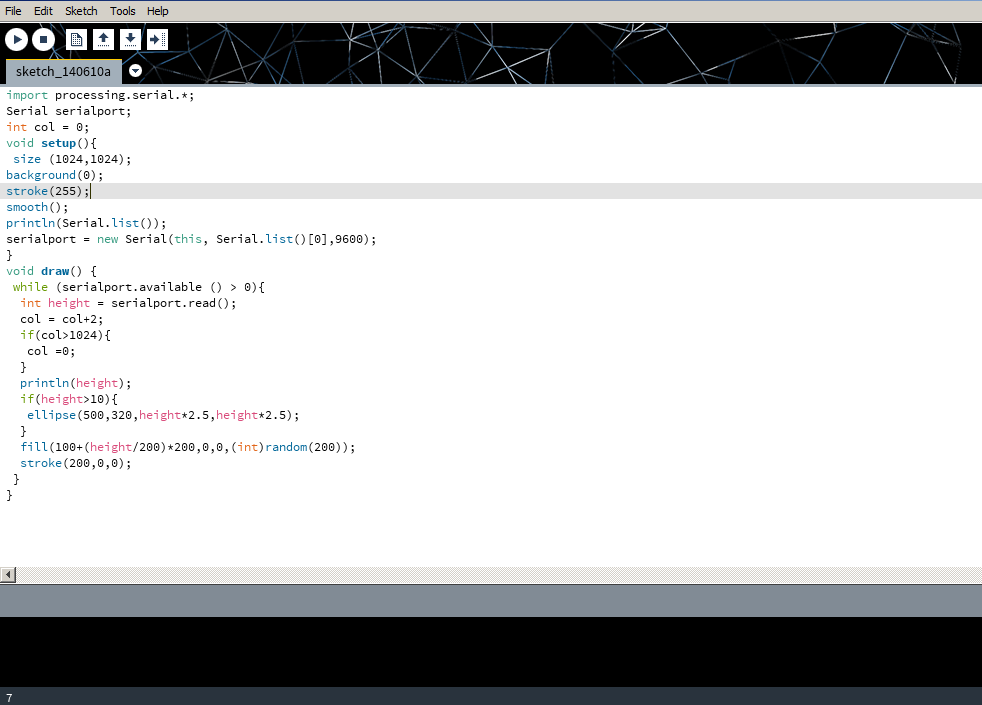Open the Tools menu

click(123, 11)
